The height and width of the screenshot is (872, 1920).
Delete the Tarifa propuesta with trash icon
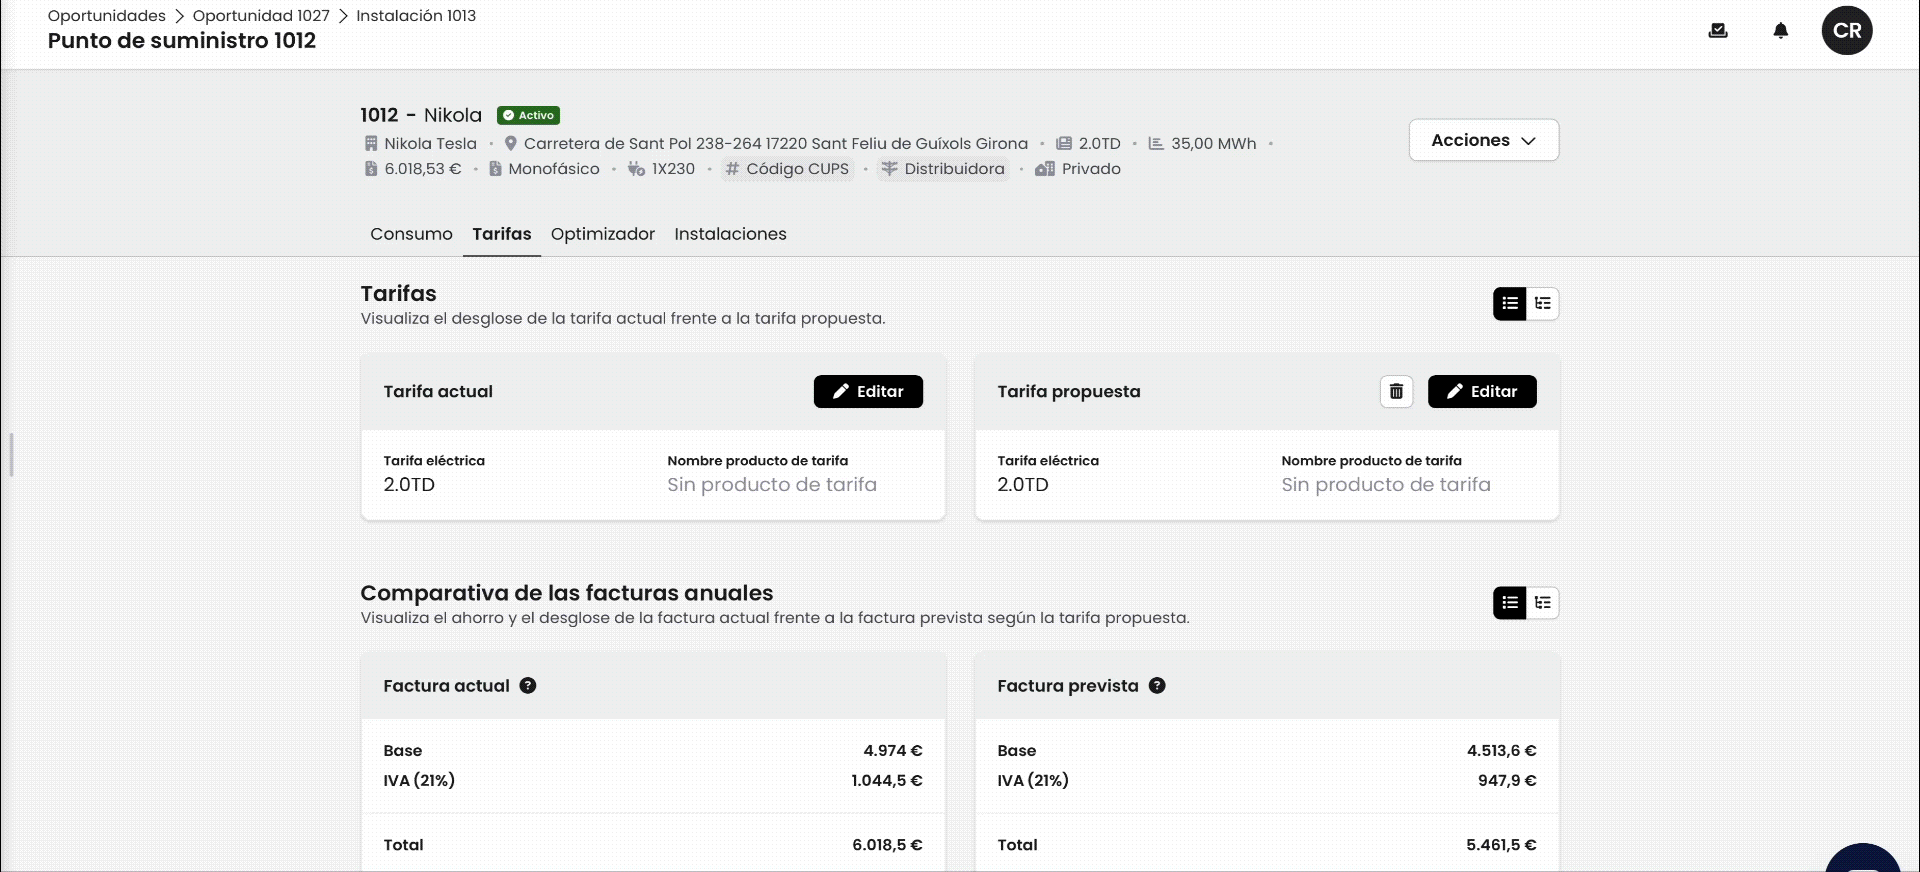pos(1397,391)
